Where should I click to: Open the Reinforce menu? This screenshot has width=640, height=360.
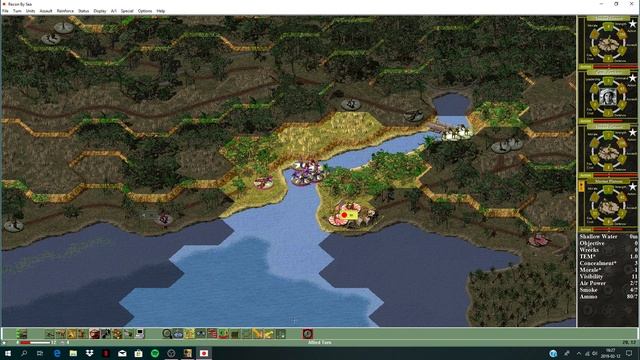pyautogui.click(x=65, y=11)
